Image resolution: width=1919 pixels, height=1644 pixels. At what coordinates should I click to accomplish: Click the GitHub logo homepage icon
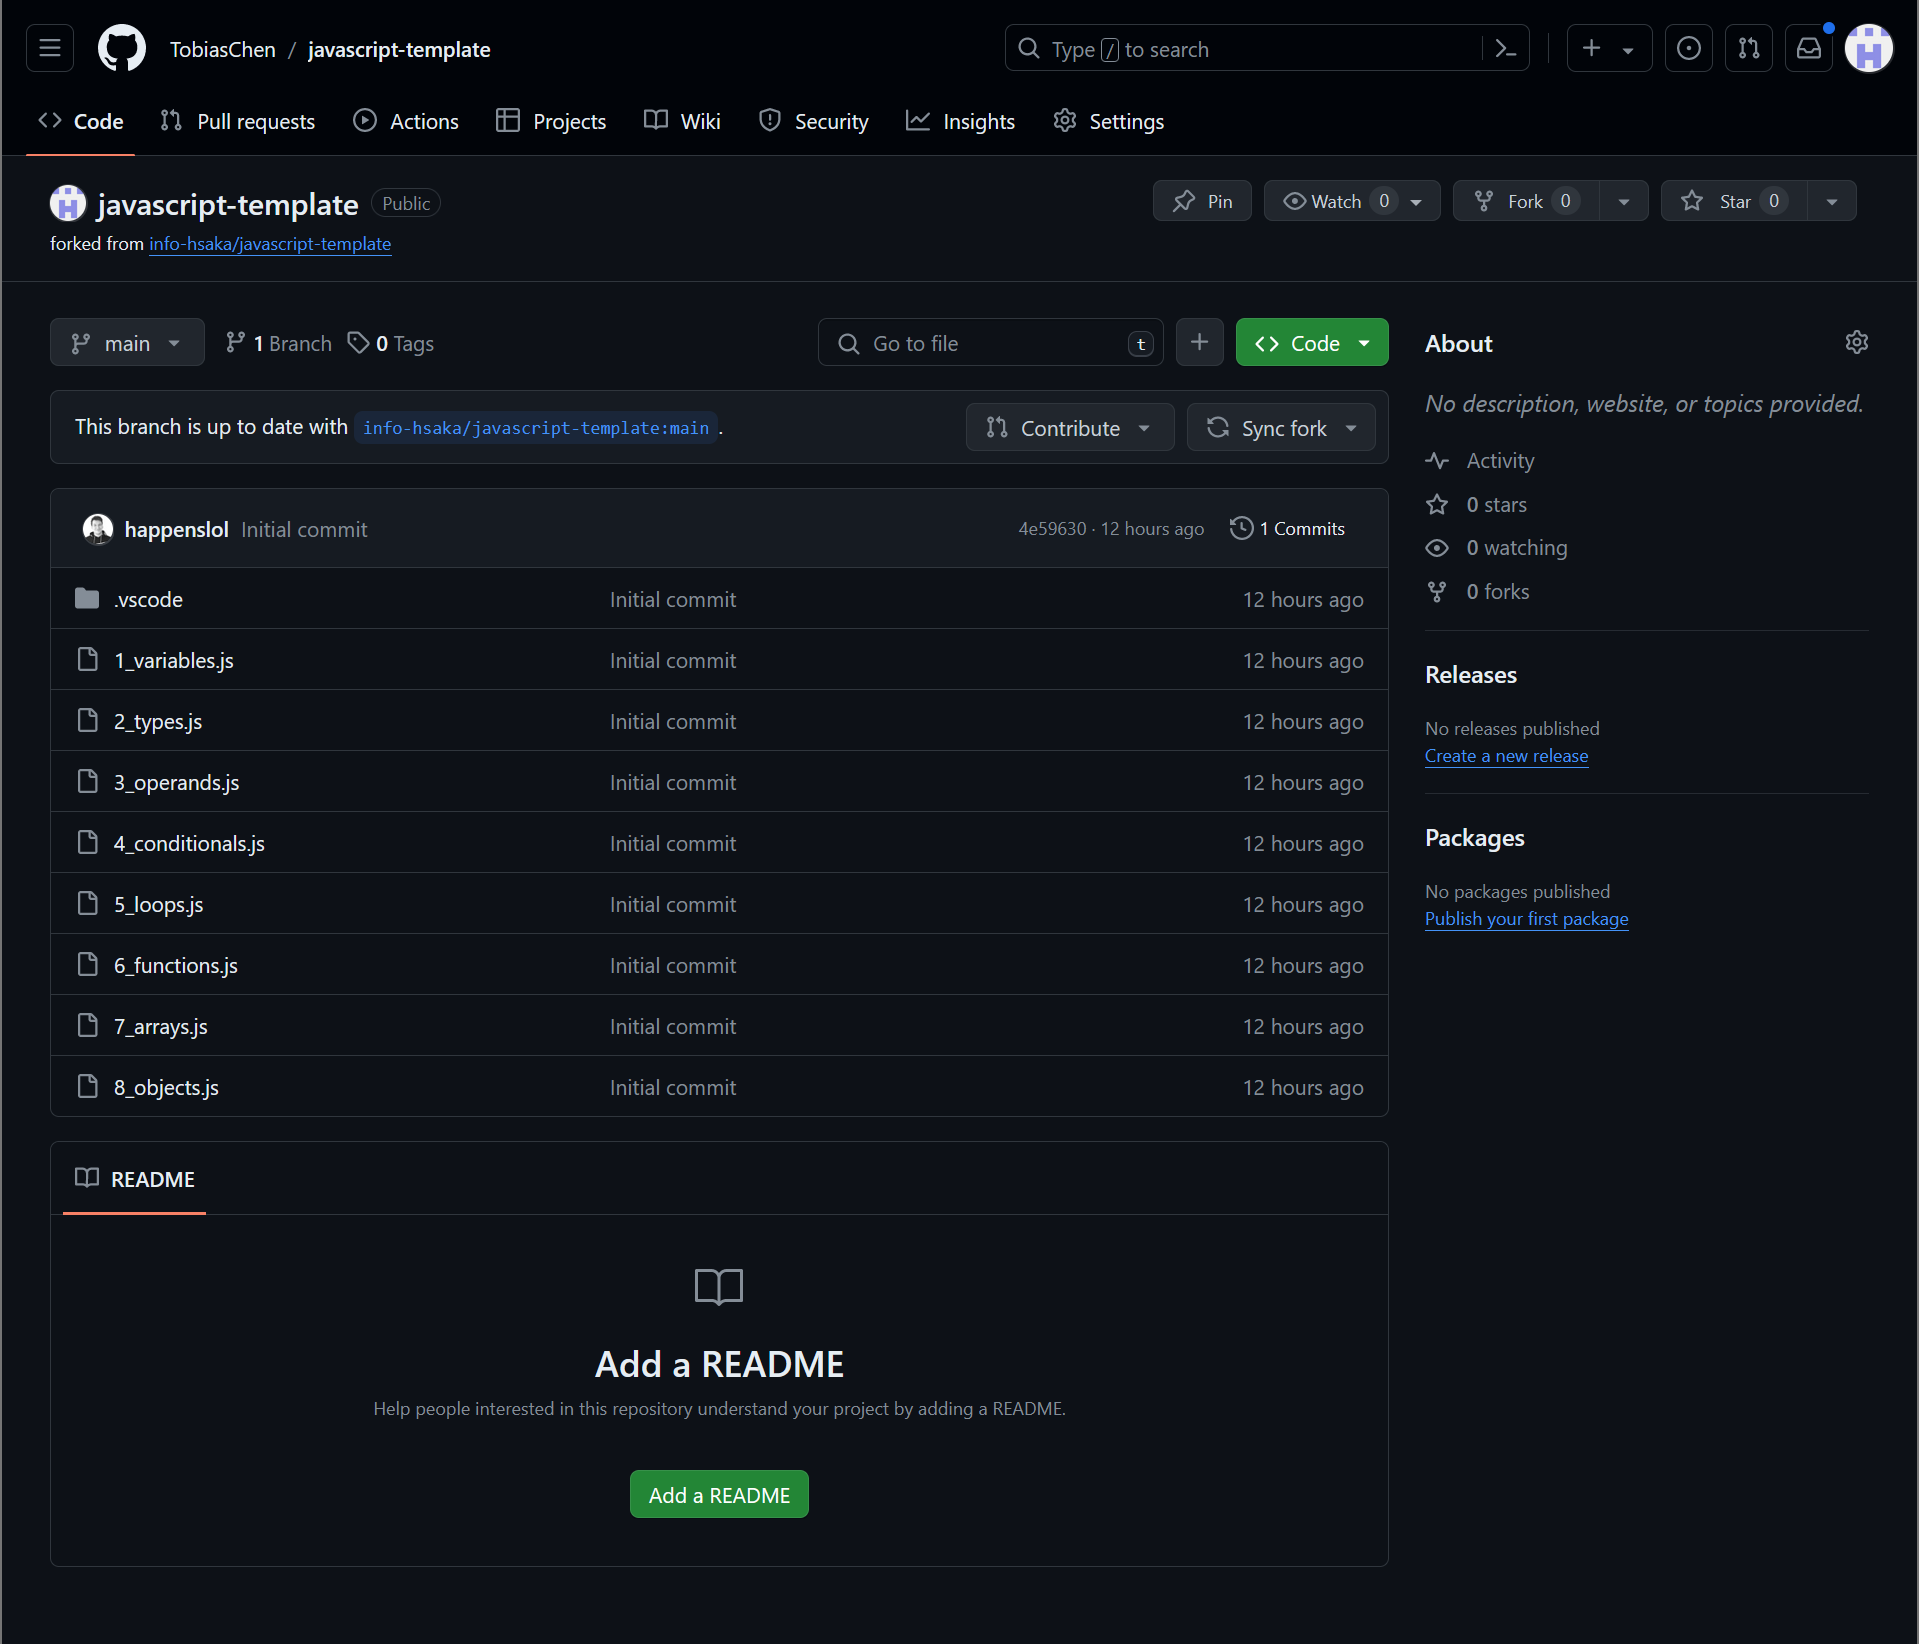tap(122, 48)
